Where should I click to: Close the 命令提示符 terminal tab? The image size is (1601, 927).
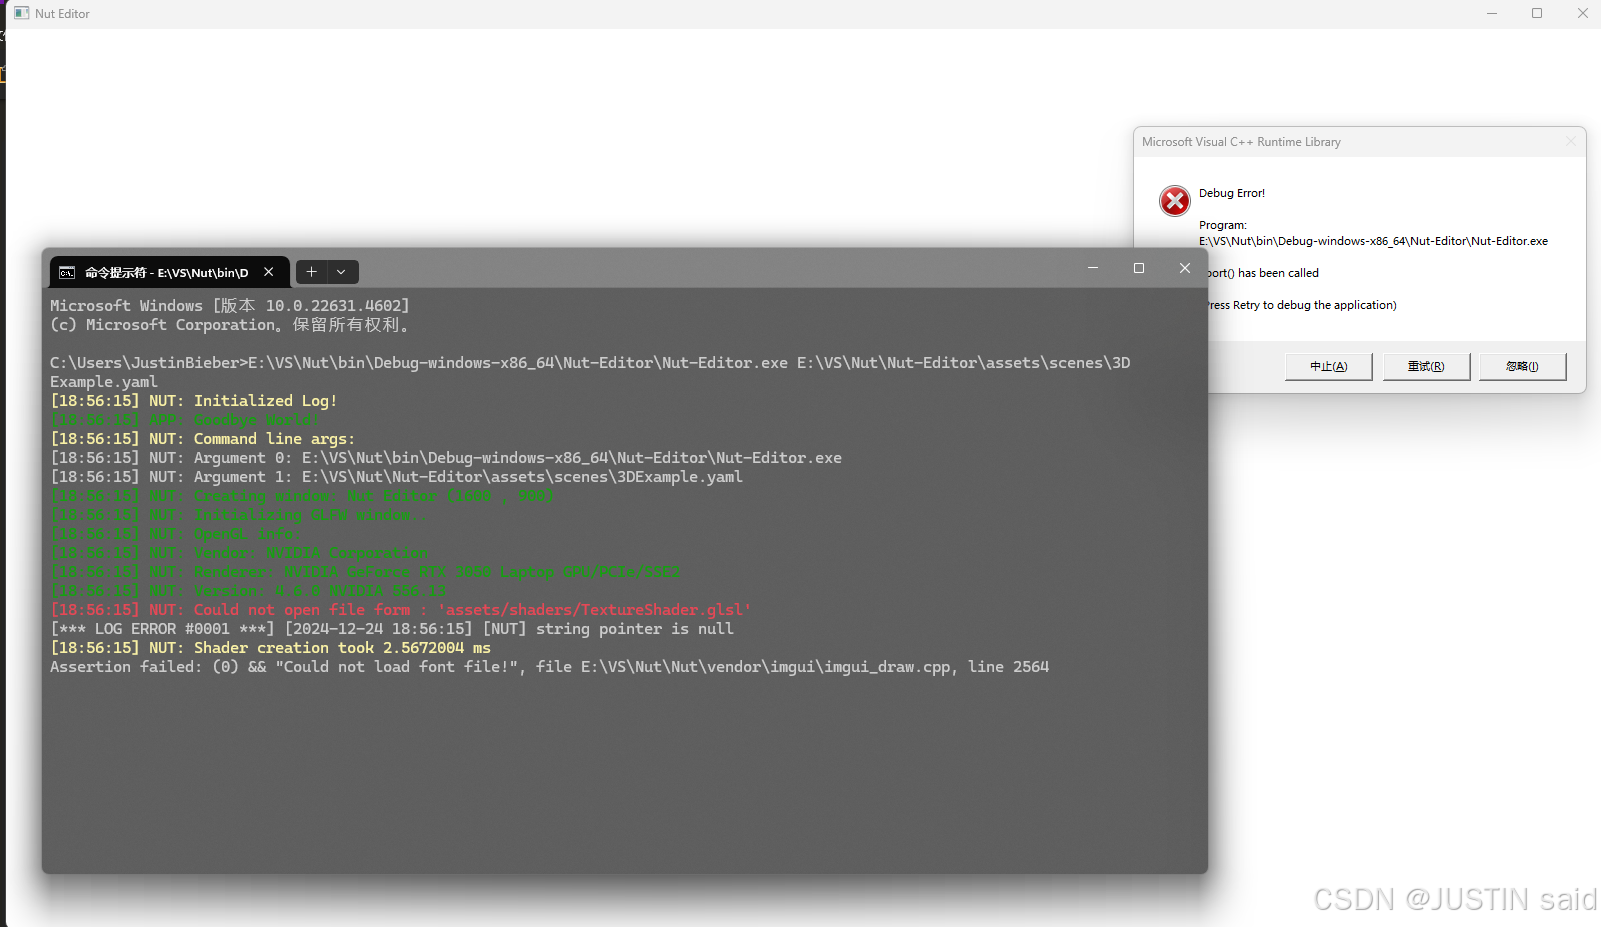[269, 272]
